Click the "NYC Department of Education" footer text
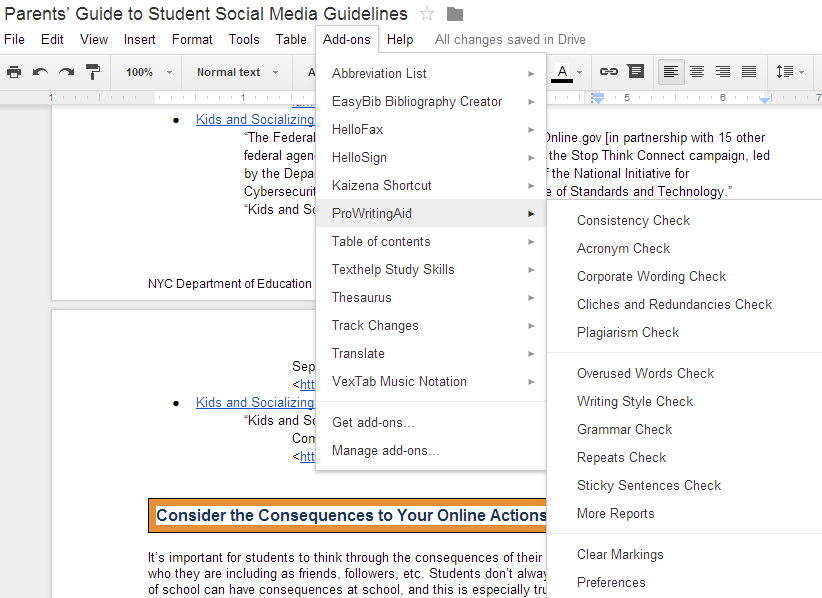The width and height of the screenshot is (822, 598). pyautogui.click(x=230, y=284)
